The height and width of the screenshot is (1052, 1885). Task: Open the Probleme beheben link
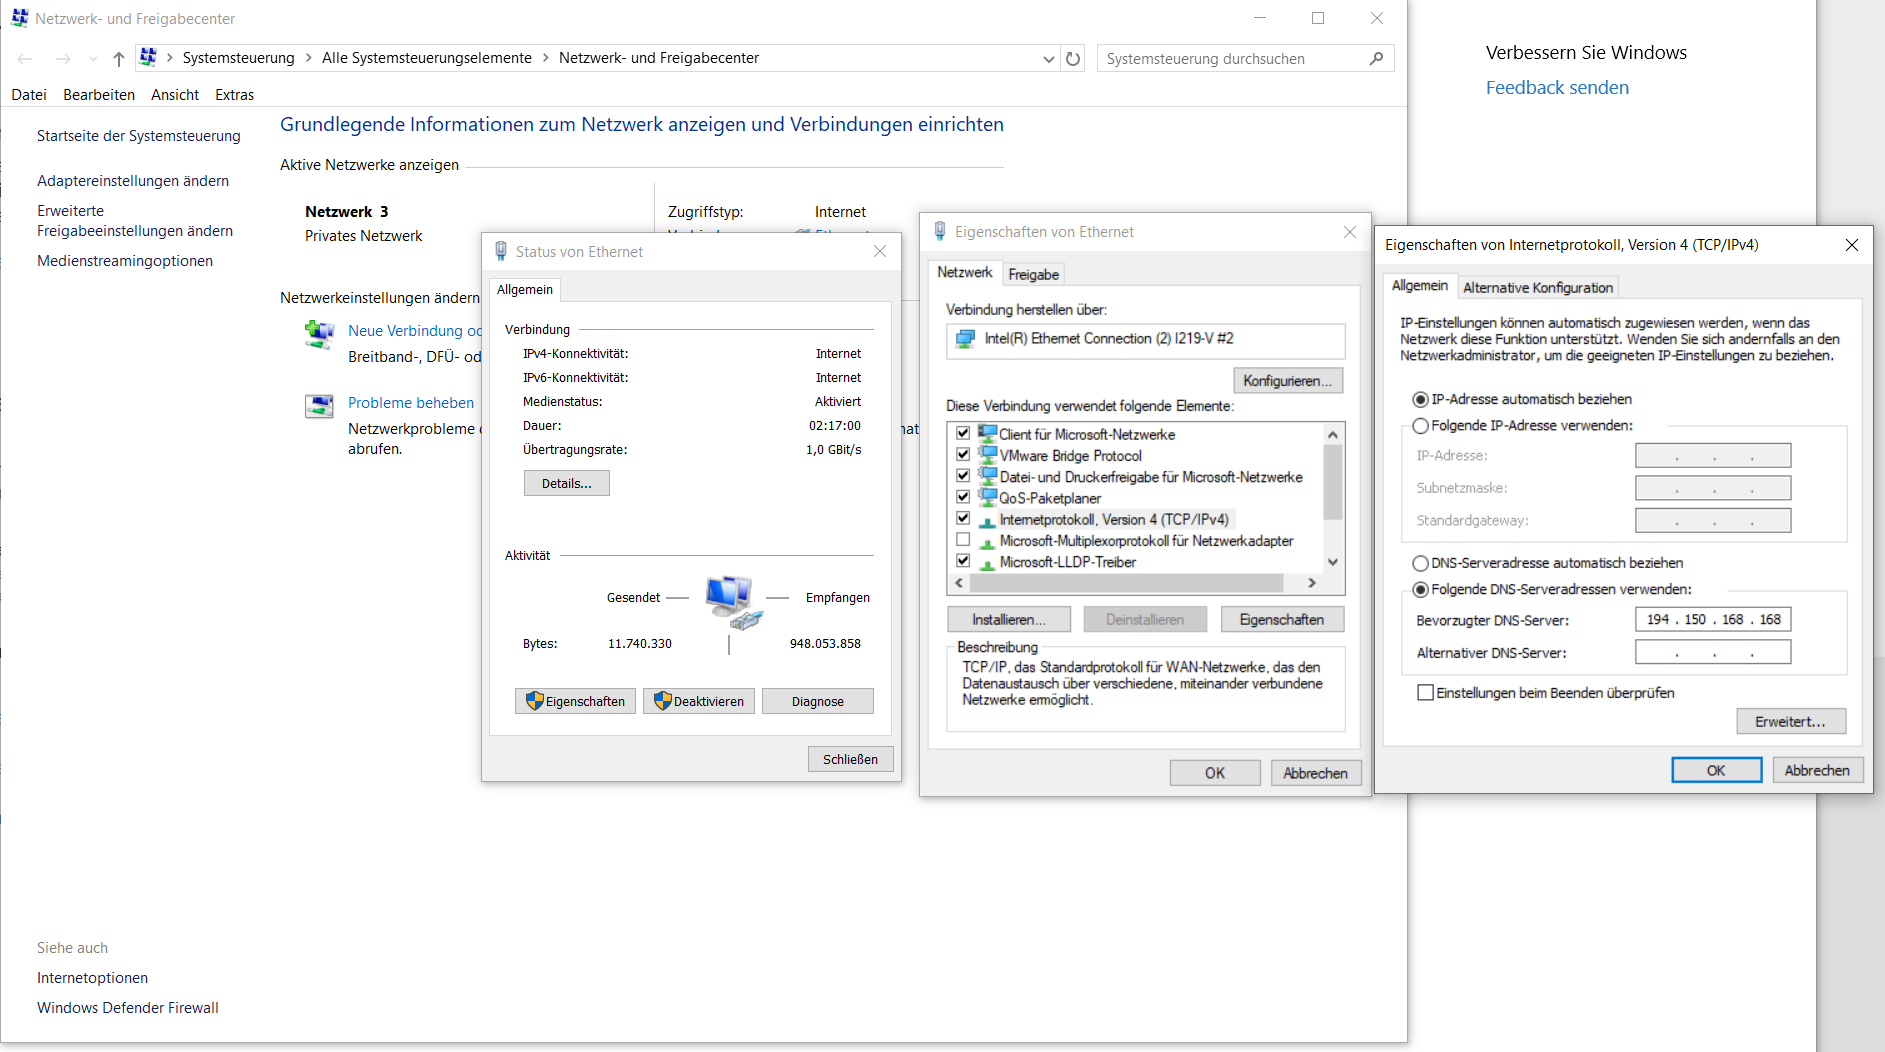tap(411, 403)
